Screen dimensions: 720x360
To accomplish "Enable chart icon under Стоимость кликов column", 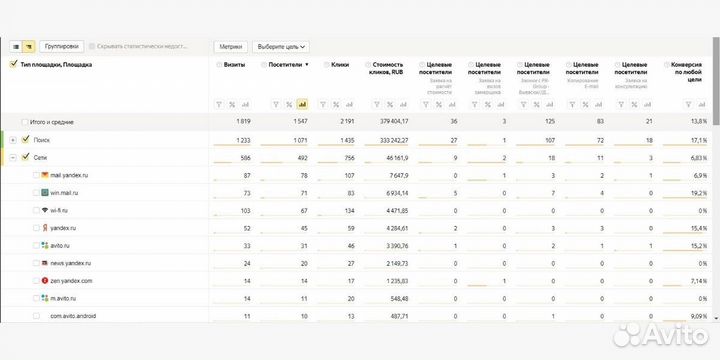I will coord(403,105).
